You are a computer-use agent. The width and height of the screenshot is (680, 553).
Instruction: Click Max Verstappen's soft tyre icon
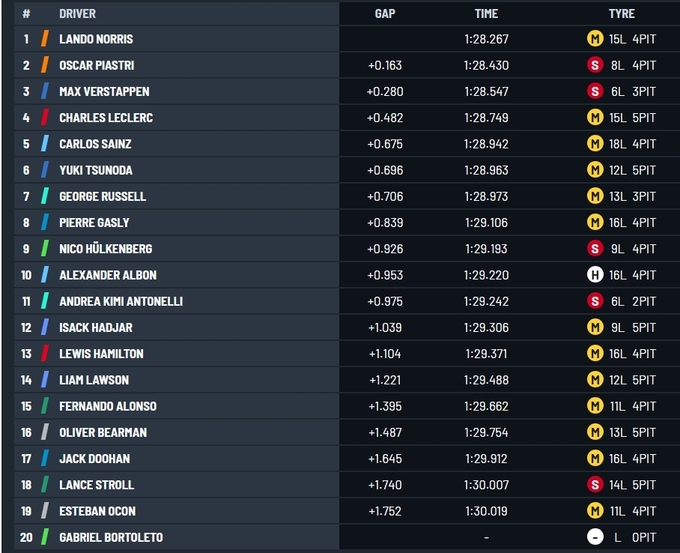(594, 91)
